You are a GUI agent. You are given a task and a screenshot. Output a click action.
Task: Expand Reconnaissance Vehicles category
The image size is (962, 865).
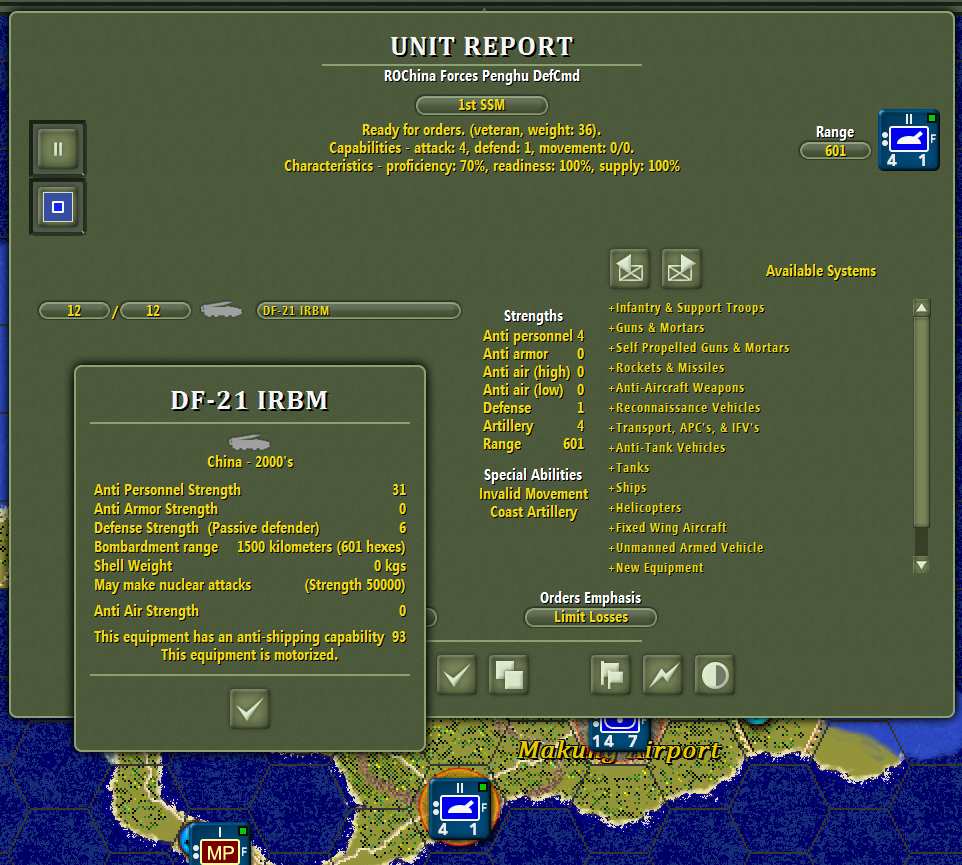(684, 408)
